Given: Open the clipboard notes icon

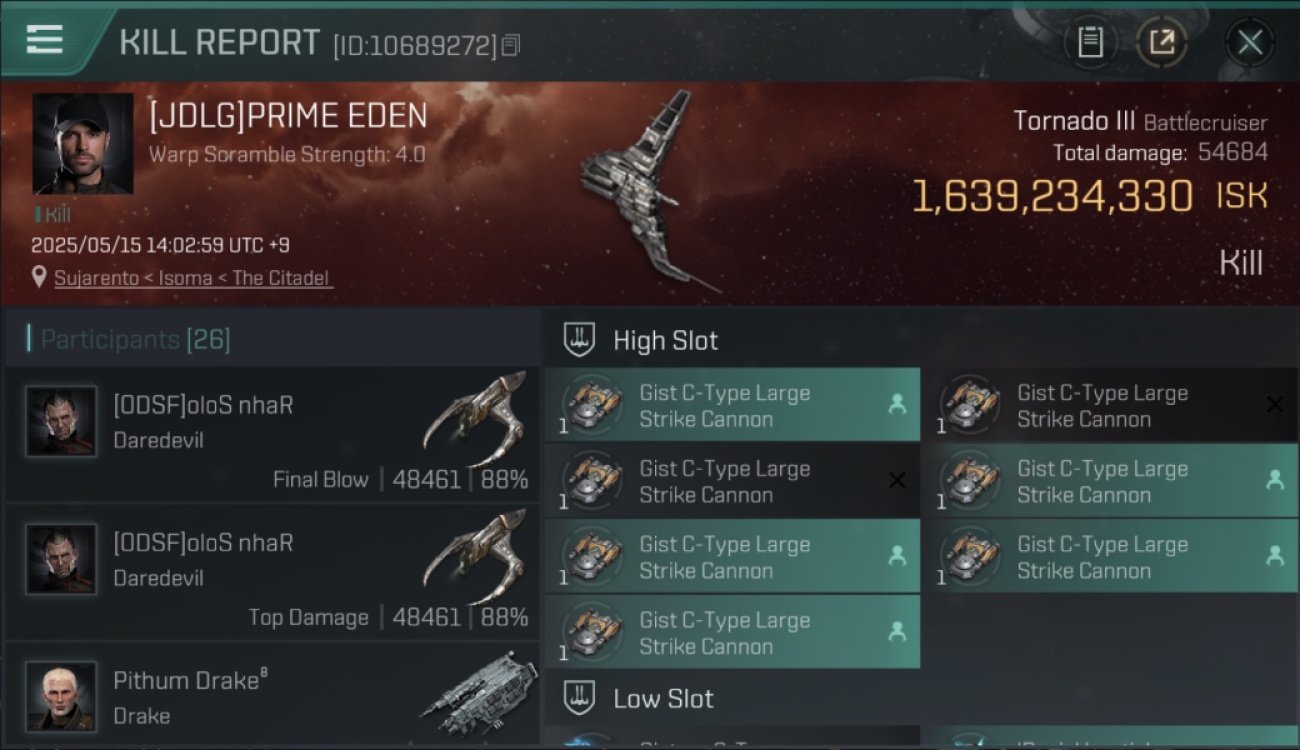Looking at the screenshot, I should (x=1089, y=42).
